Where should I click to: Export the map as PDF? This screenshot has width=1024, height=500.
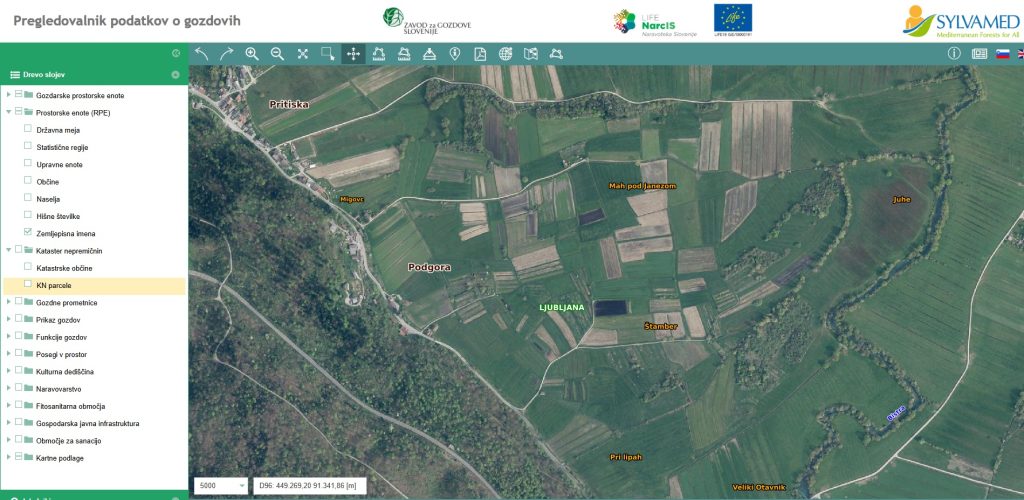pyautogui.click(x=480, y=54)
